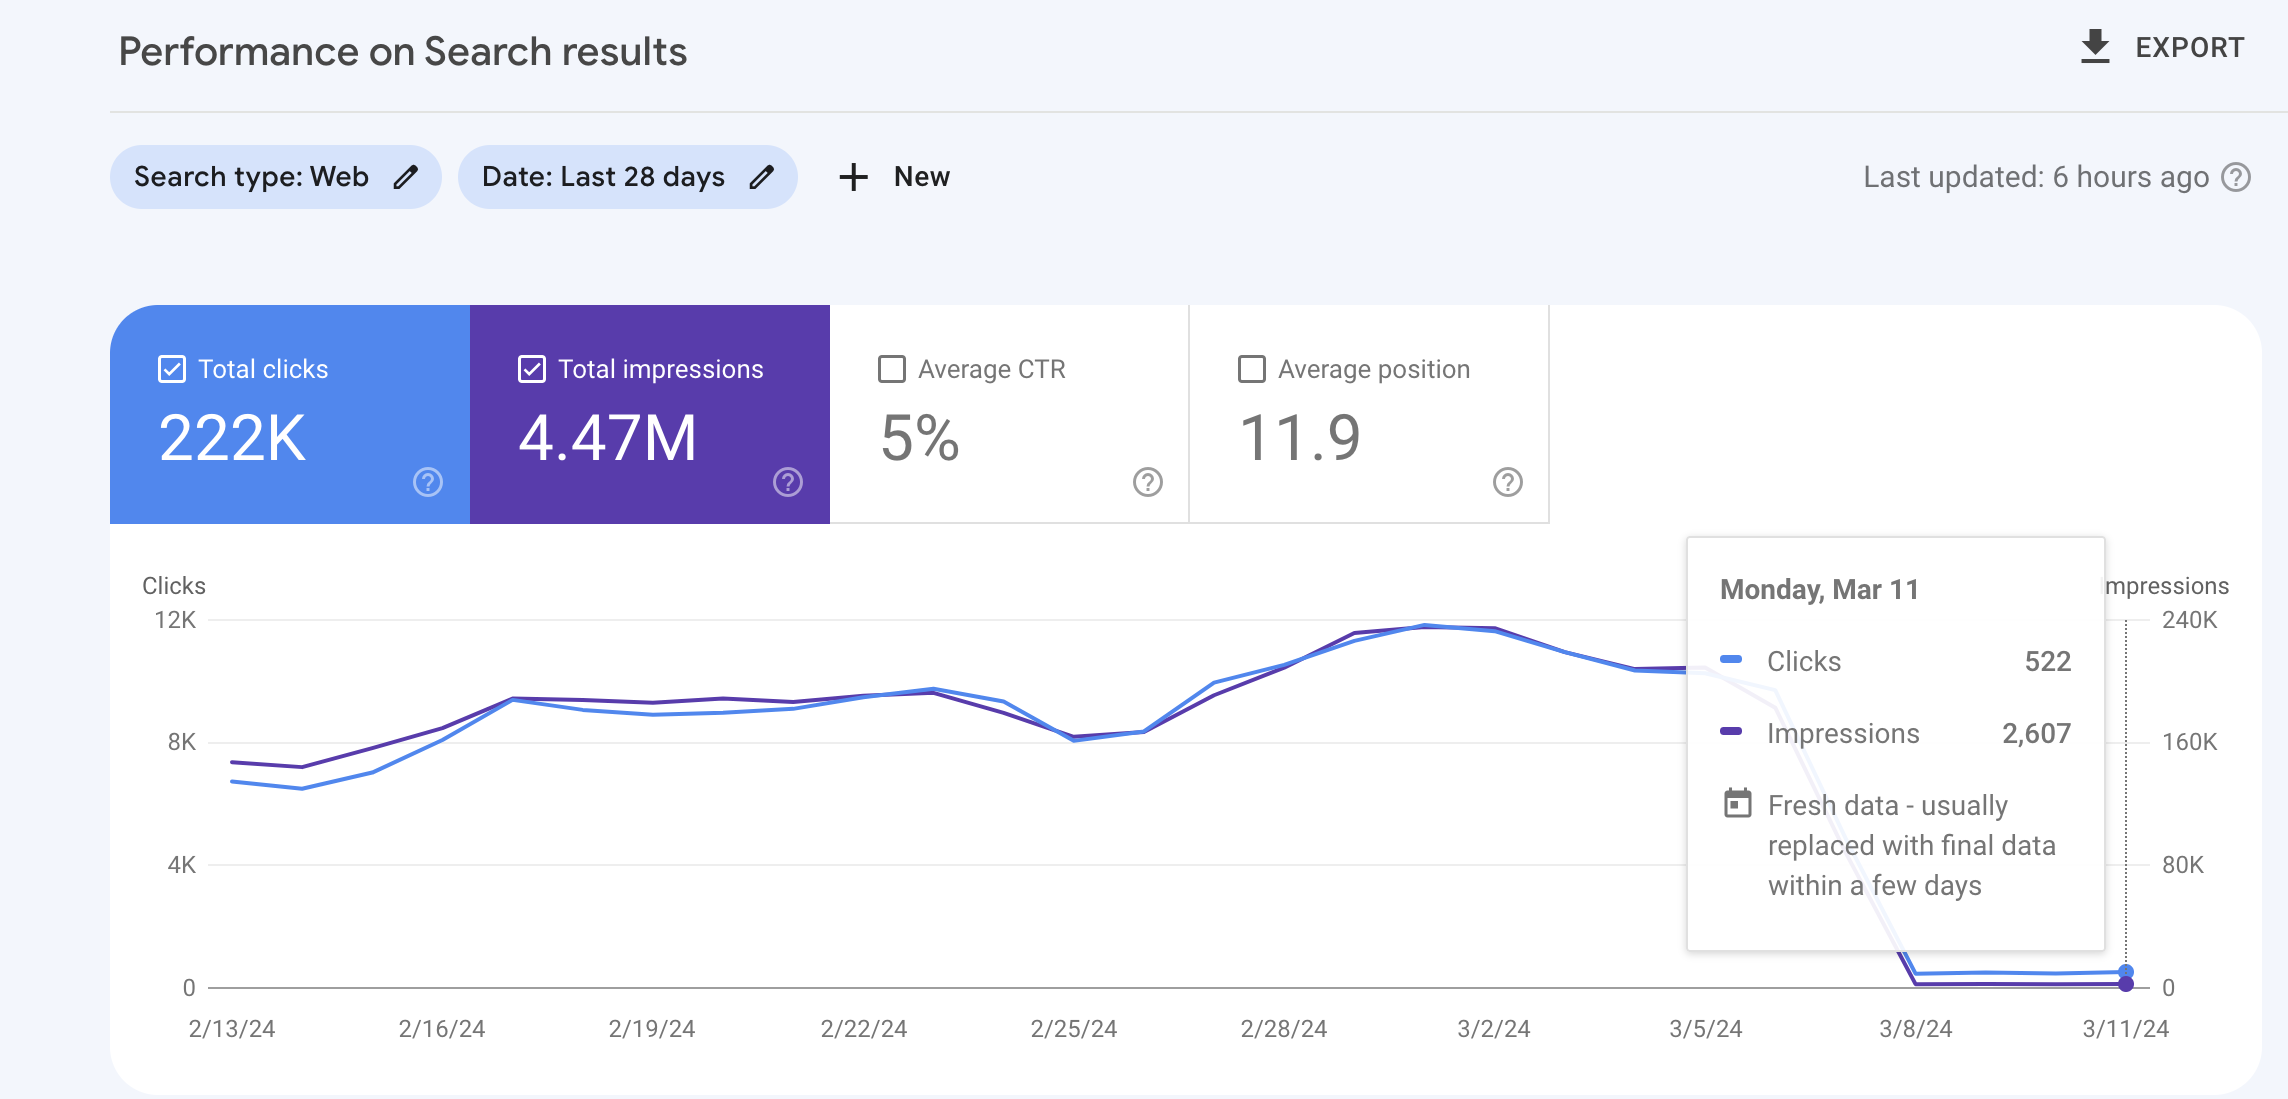Click the Mar 11 clicks data point
The height and width of the screenshot is (1099, 2288).
[x=2126, y=972]
